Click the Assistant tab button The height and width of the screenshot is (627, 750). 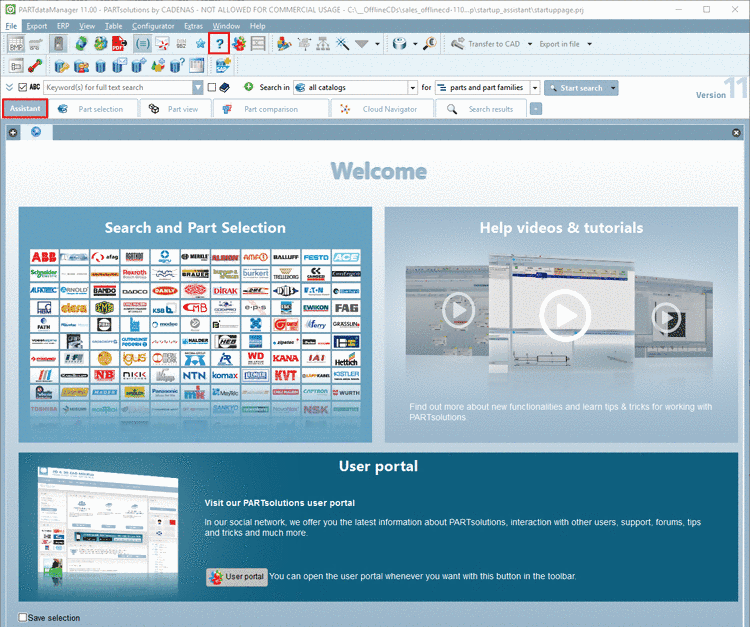(x=25, y=109)
